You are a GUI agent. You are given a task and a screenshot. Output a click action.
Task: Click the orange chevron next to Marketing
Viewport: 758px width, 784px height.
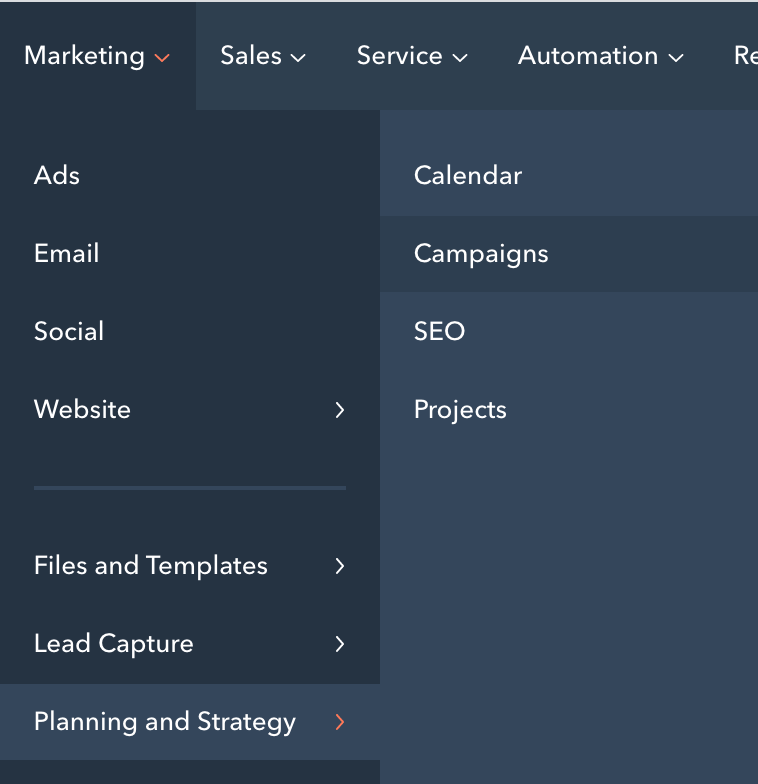click(x=162, y=58)
